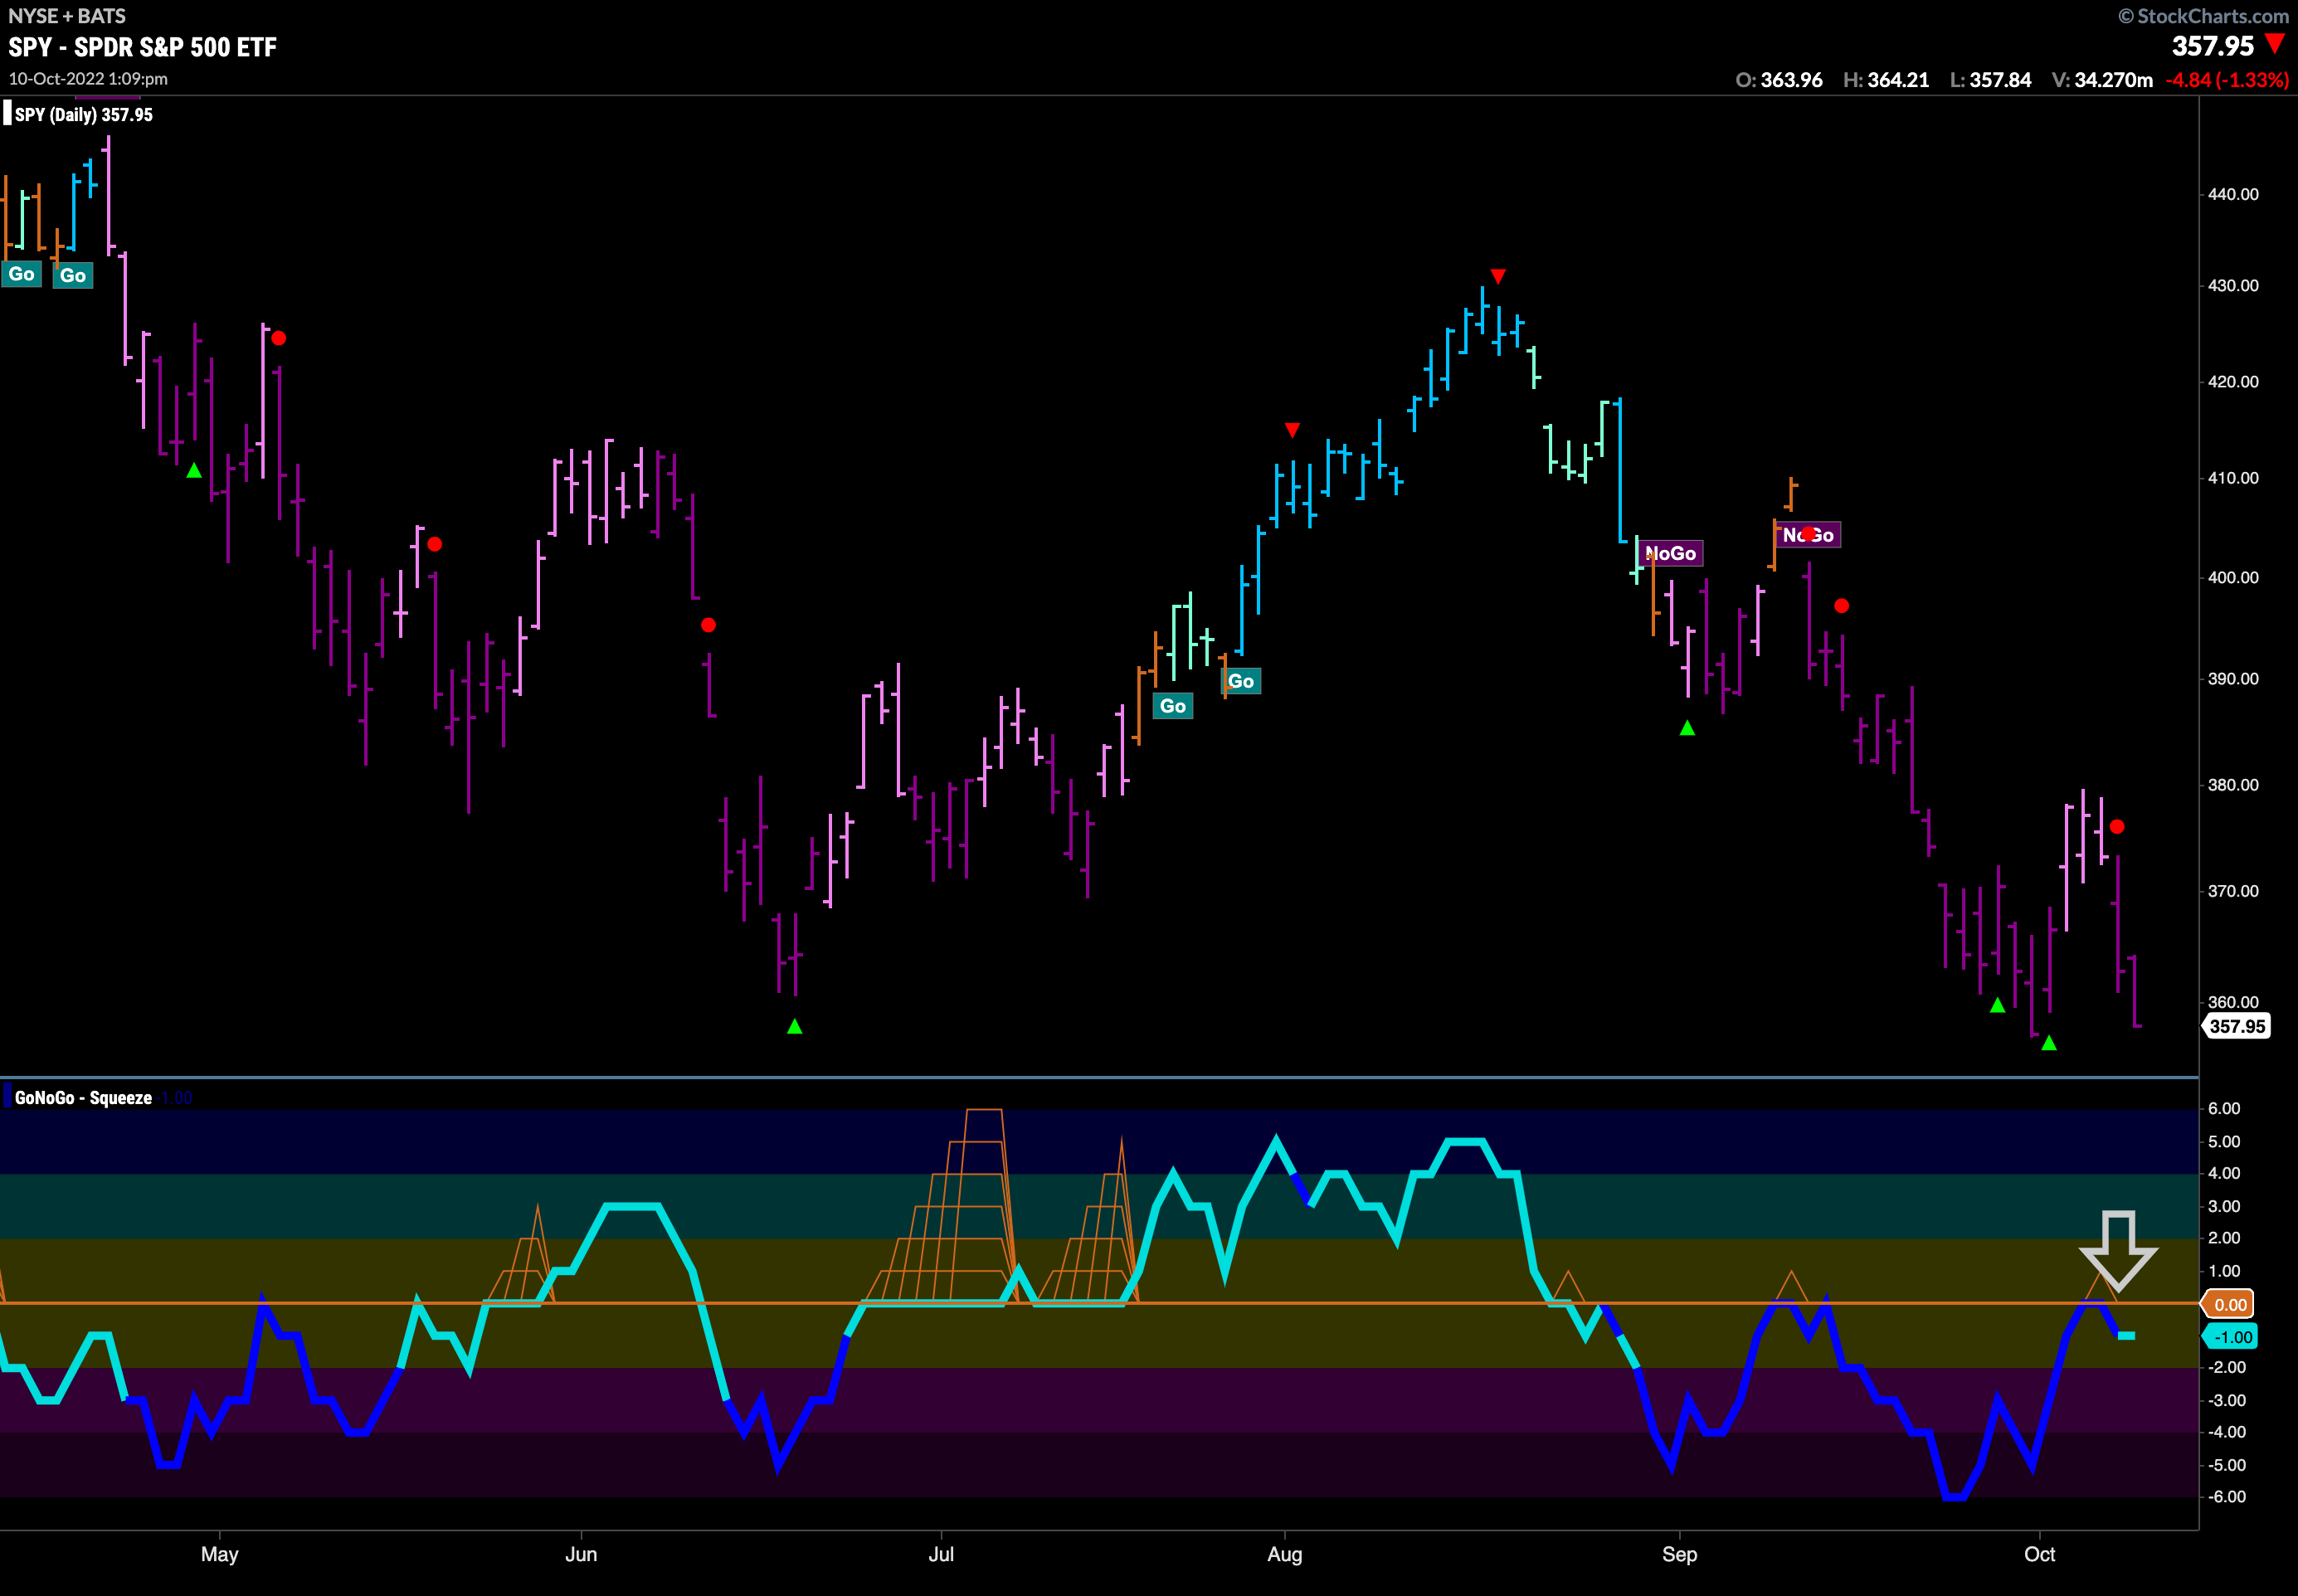Click the Aug label on the time axis
The height and width of the screenshot is (1596, 2298).
coord(1285,1554)
